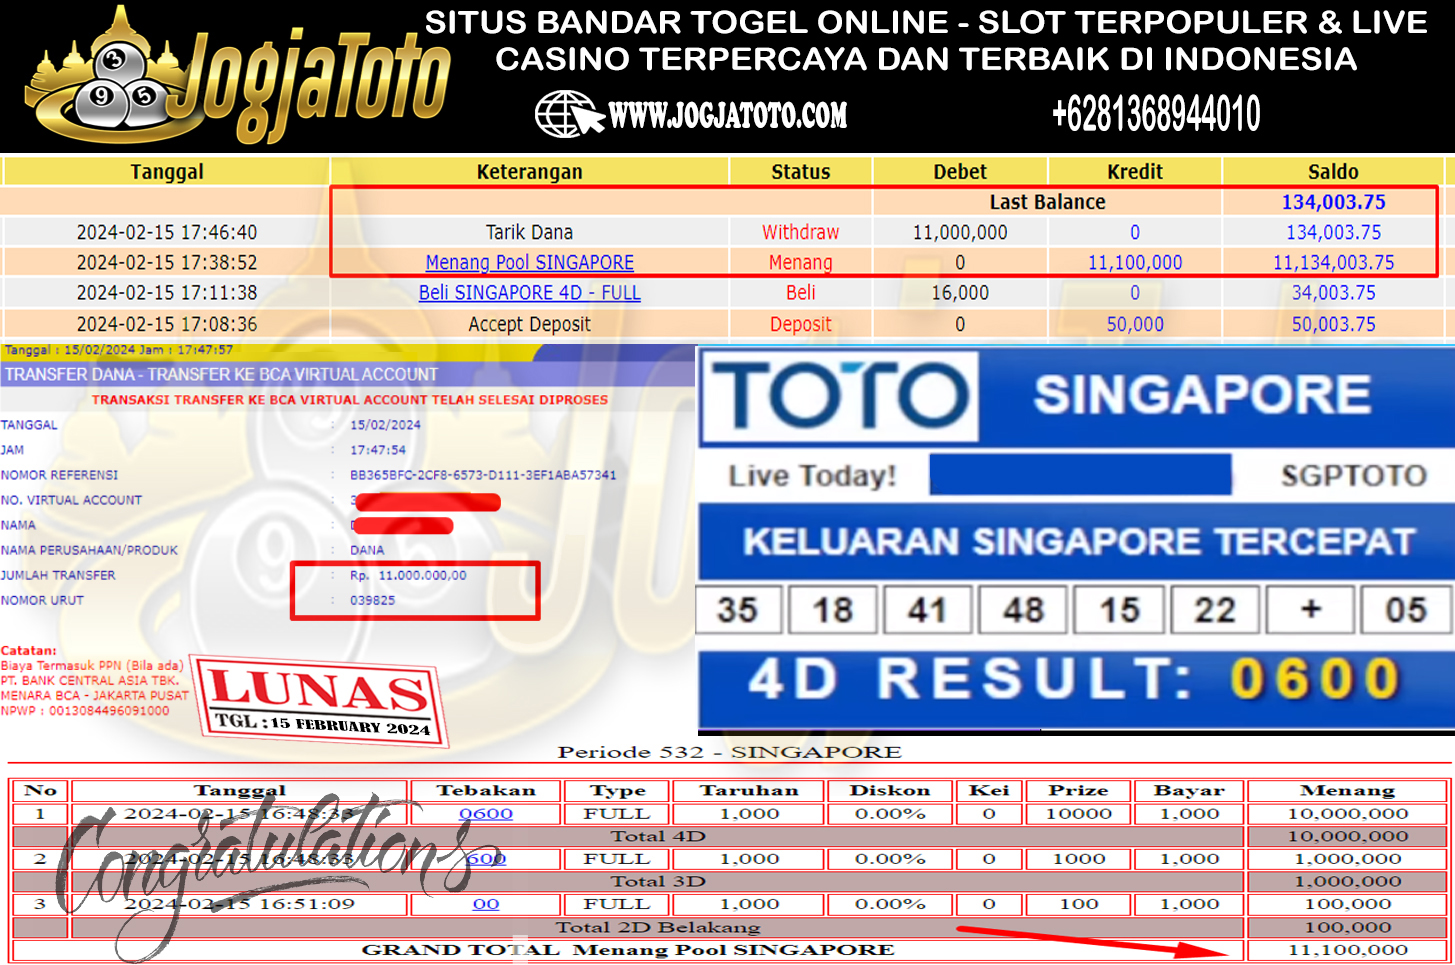The width and height of the screenshot is (1455, 965).
Task: Click the Kredit column header
Action: pyautogui.click(x=1135, y=172)
